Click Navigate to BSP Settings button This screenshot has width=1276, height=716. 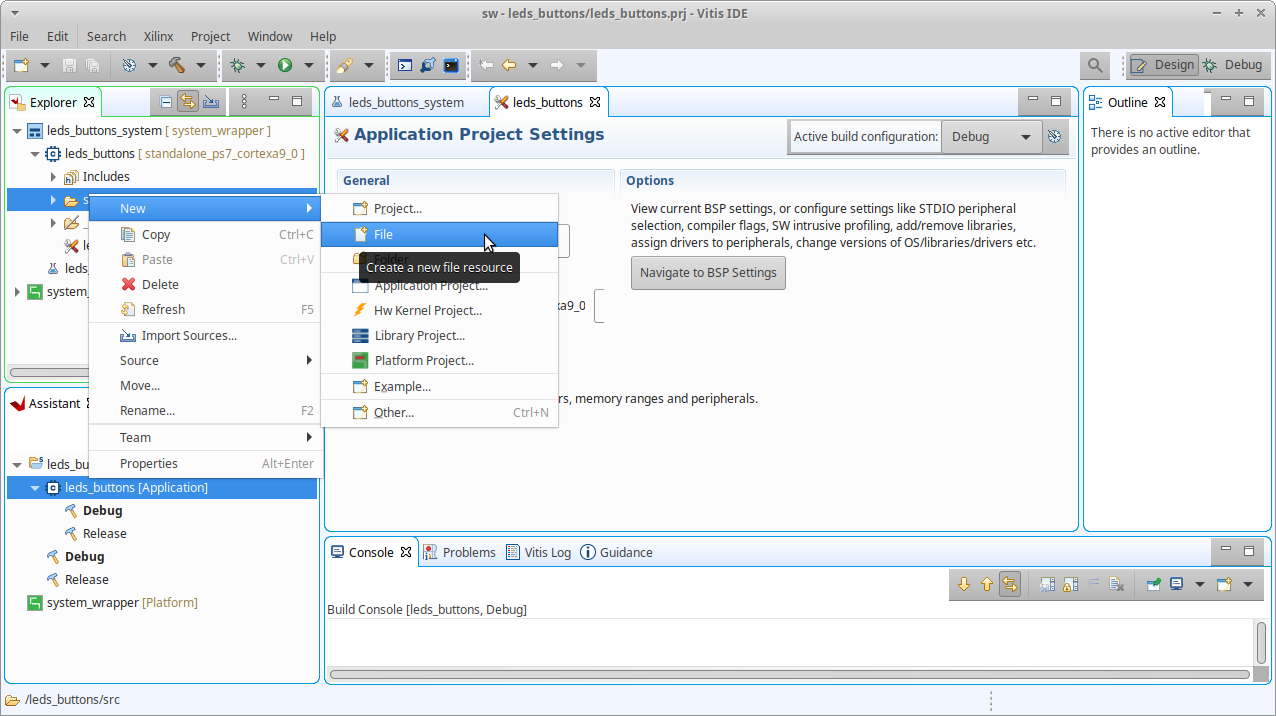708,273
